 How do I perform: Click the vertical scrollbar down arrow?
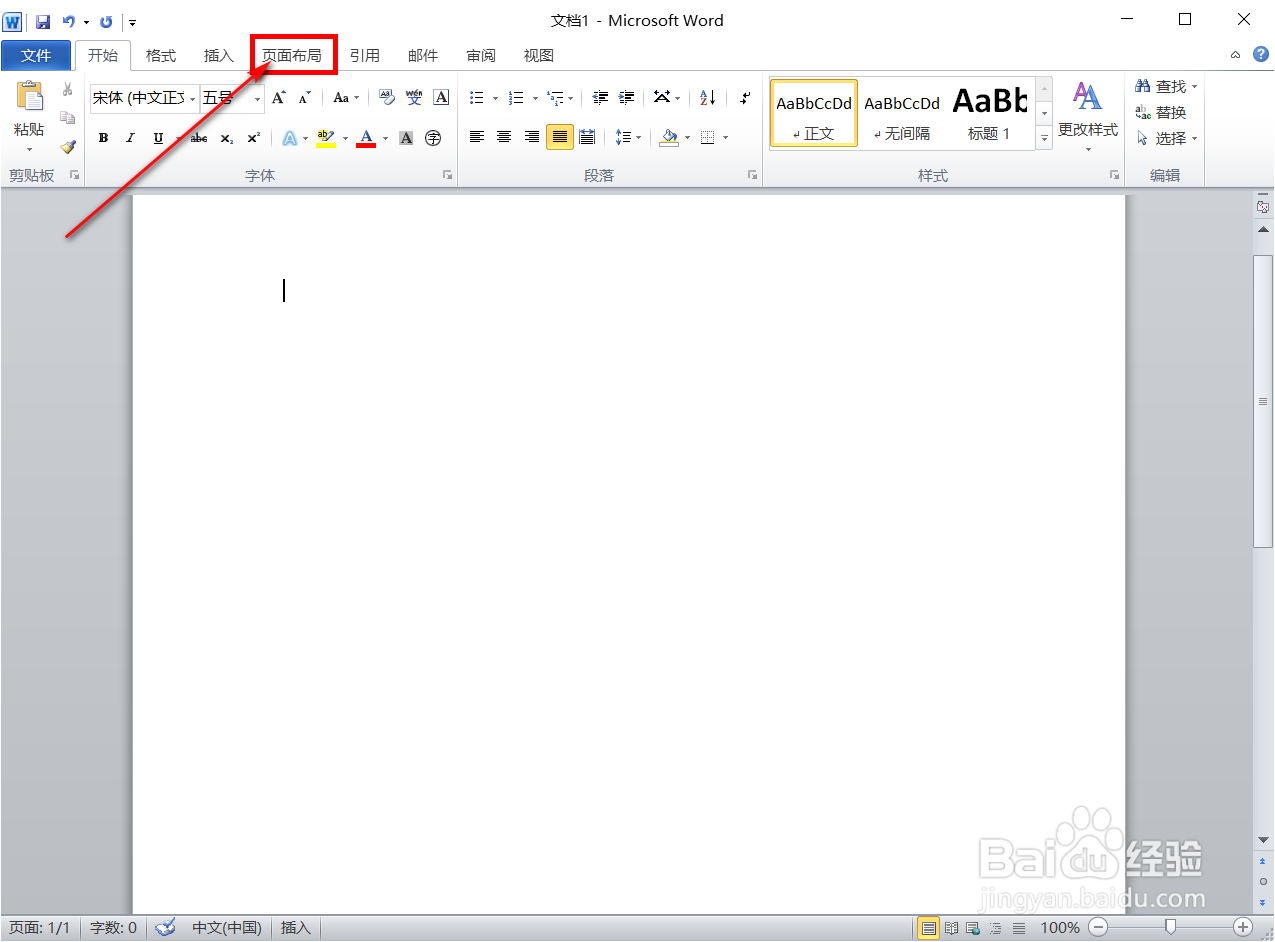pos(1263,841)
